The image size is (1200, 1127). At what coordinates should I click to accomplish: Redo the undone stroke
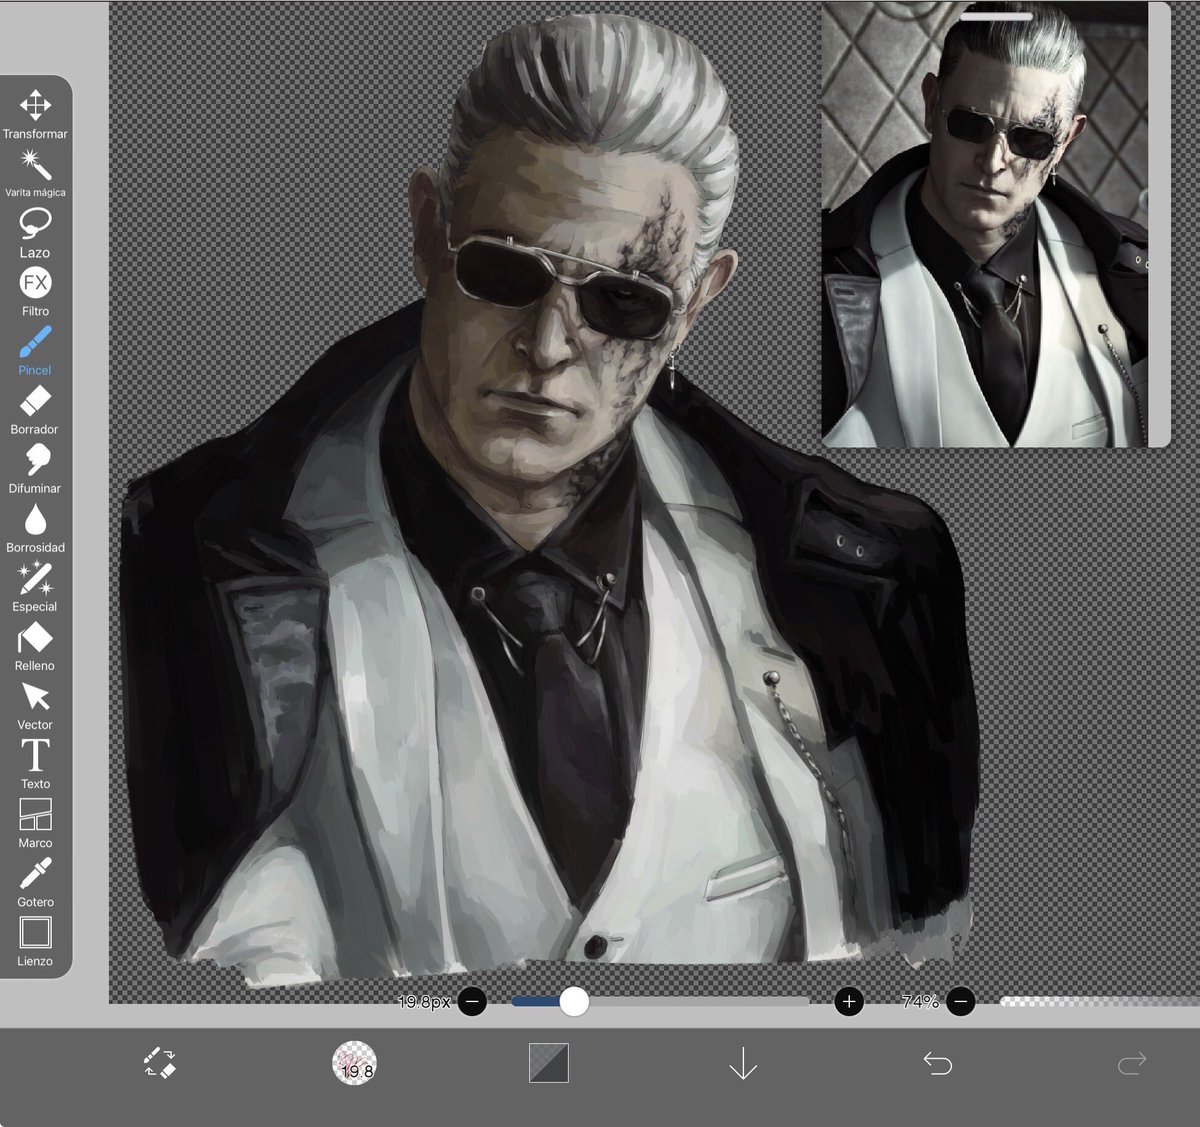pyautogui.click(x=1131, y=1063)
